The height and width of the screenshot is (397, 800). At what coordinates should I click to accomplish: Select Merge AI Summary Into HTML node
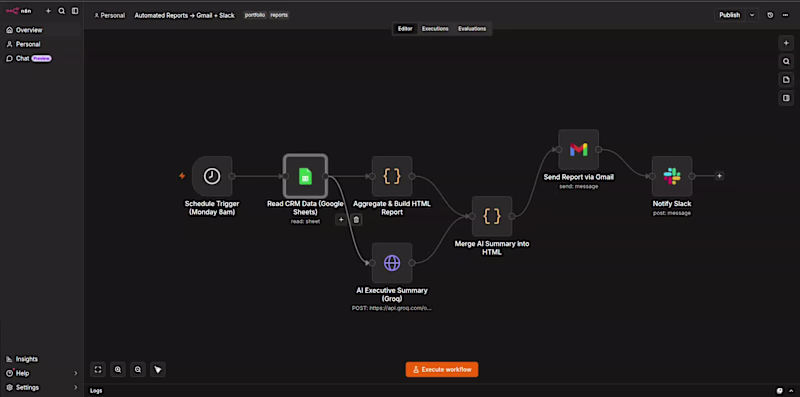tap(492, 216)
